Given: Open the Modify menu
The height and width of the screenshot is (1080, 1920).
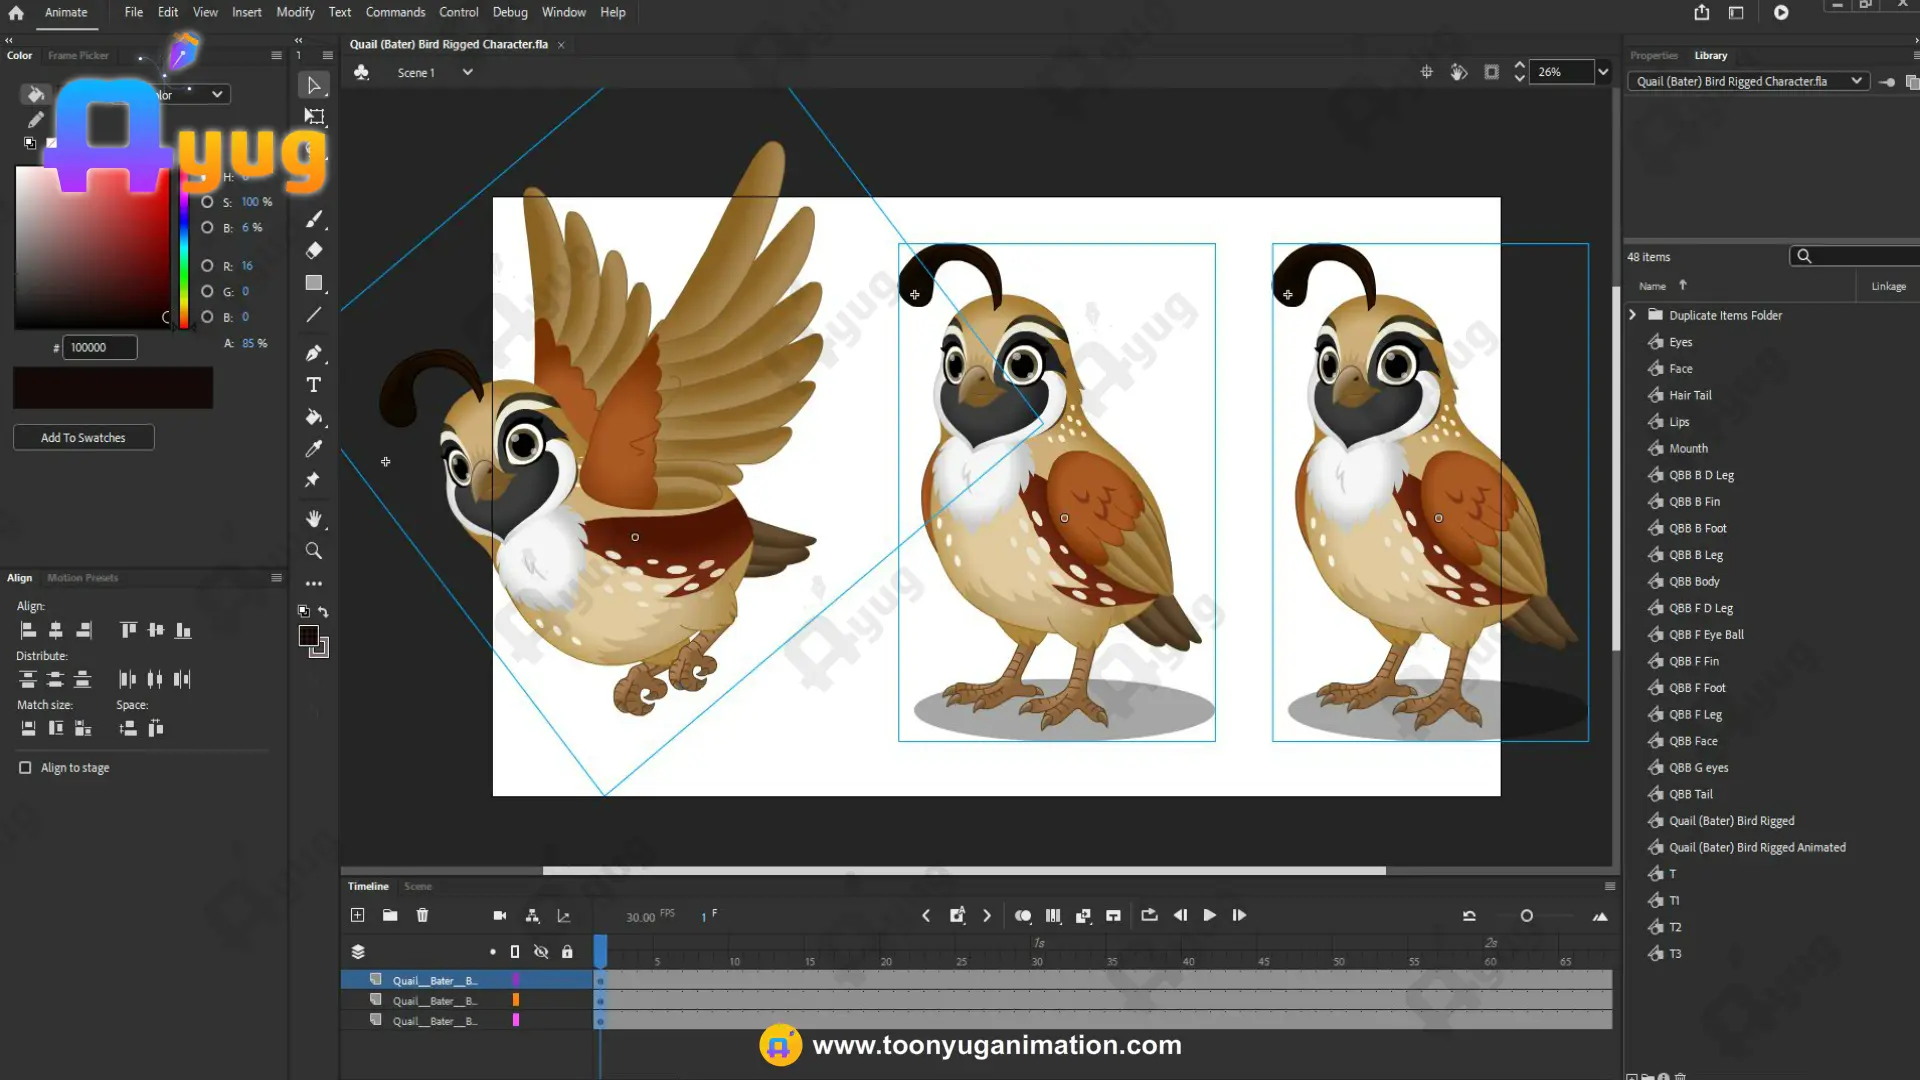Looking at the screenshot, I should coord(295,12).
